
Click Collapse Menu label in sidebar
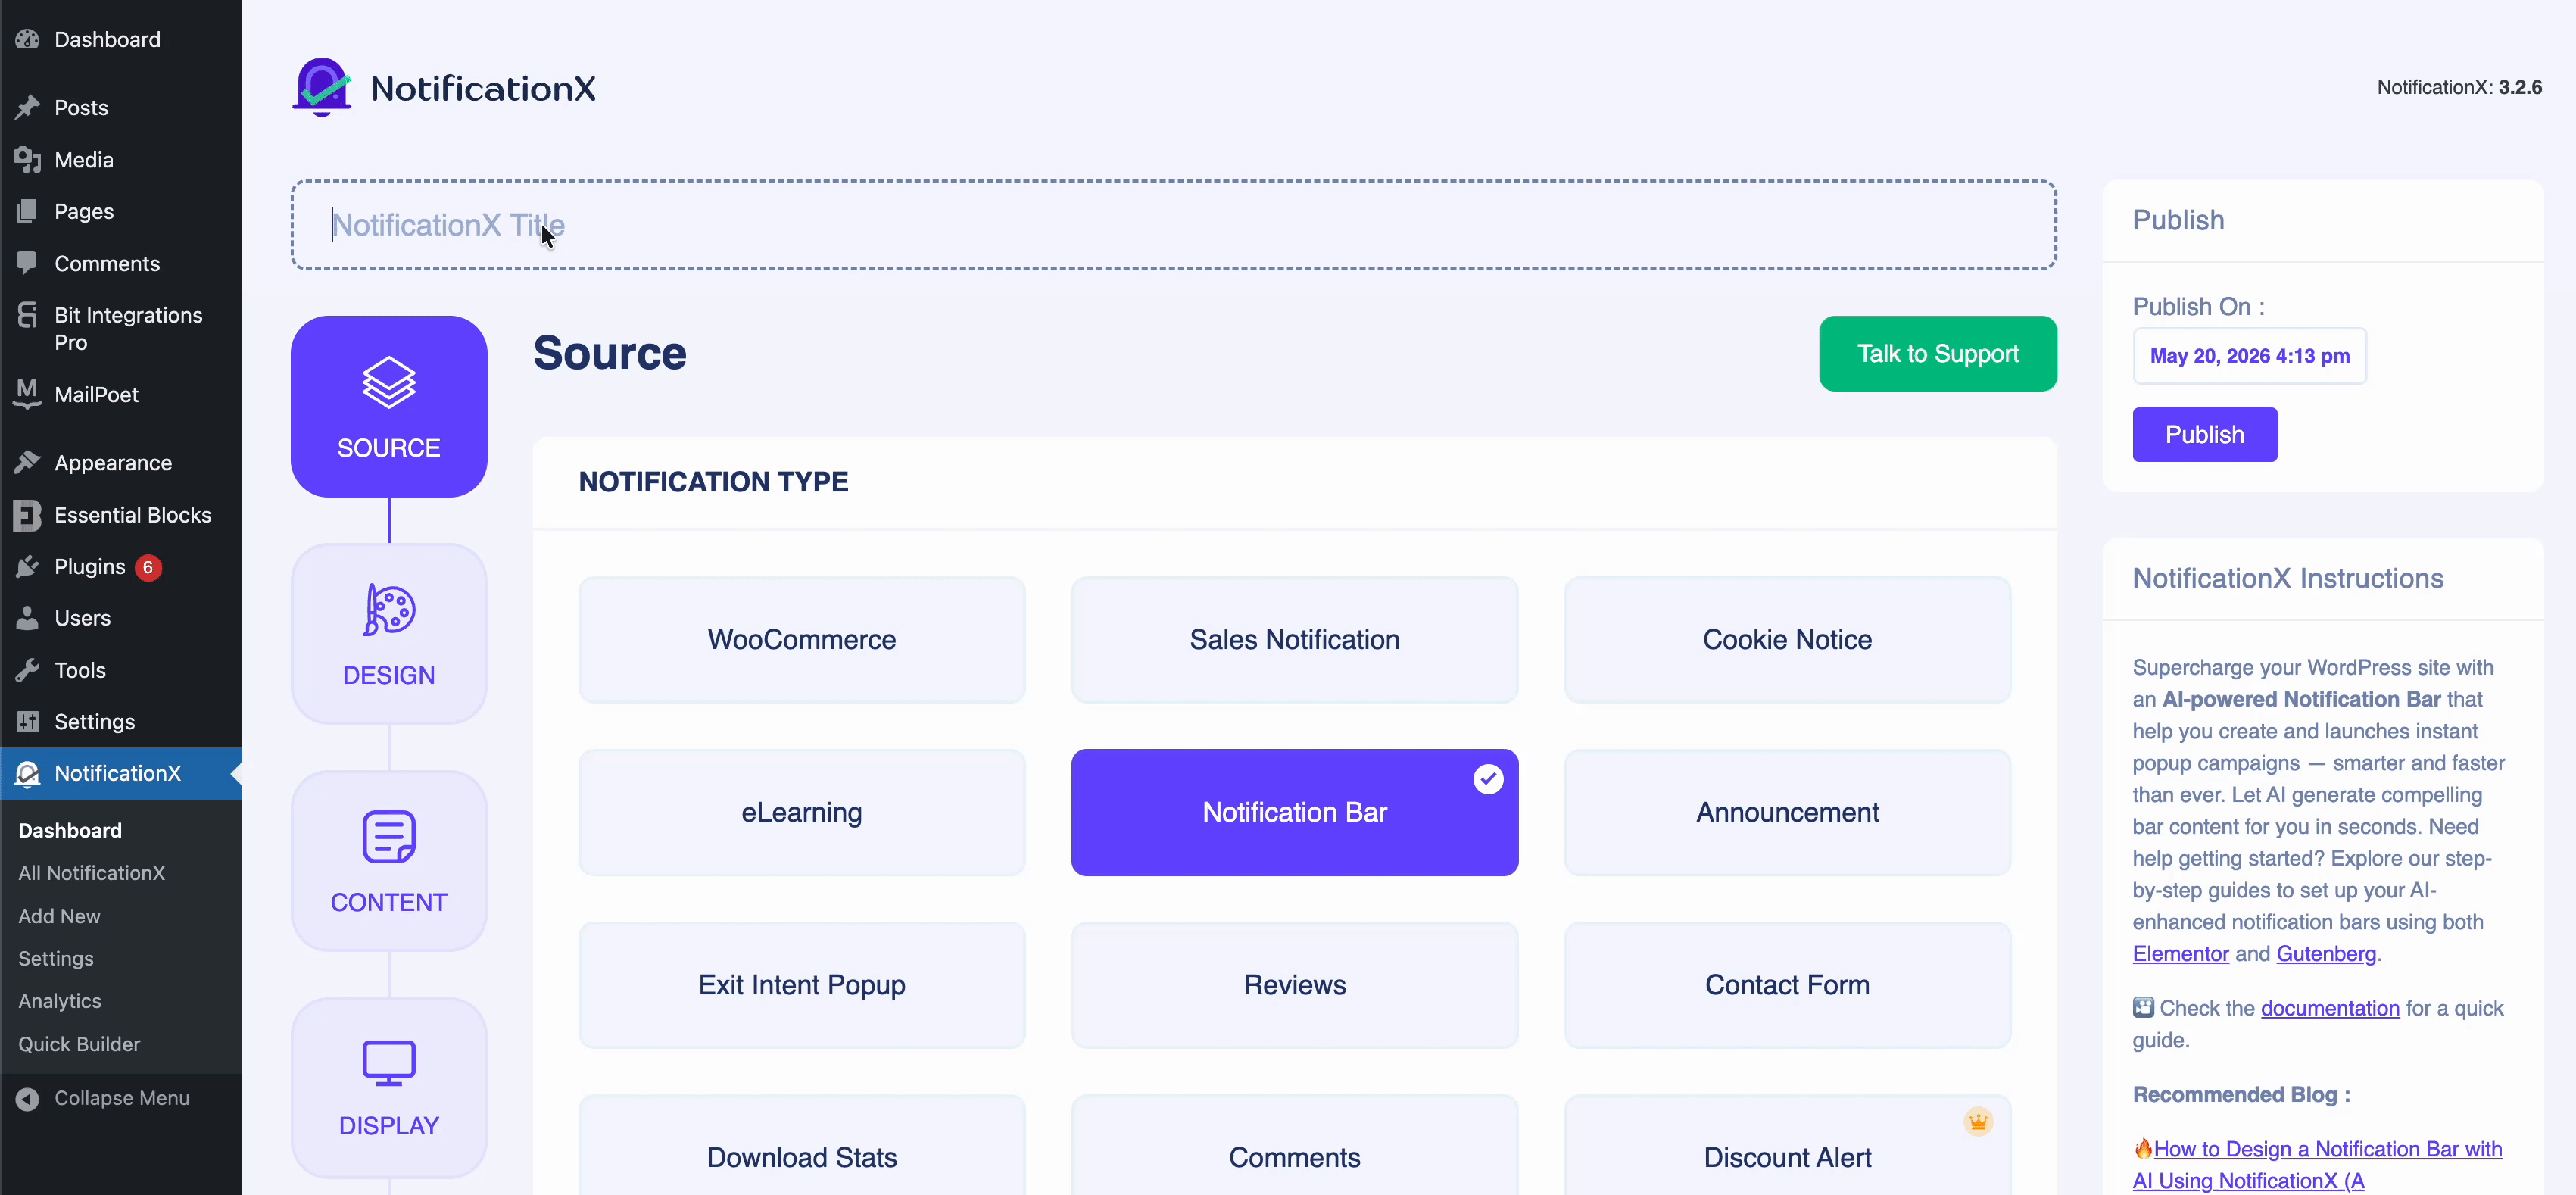(122, 1098)
